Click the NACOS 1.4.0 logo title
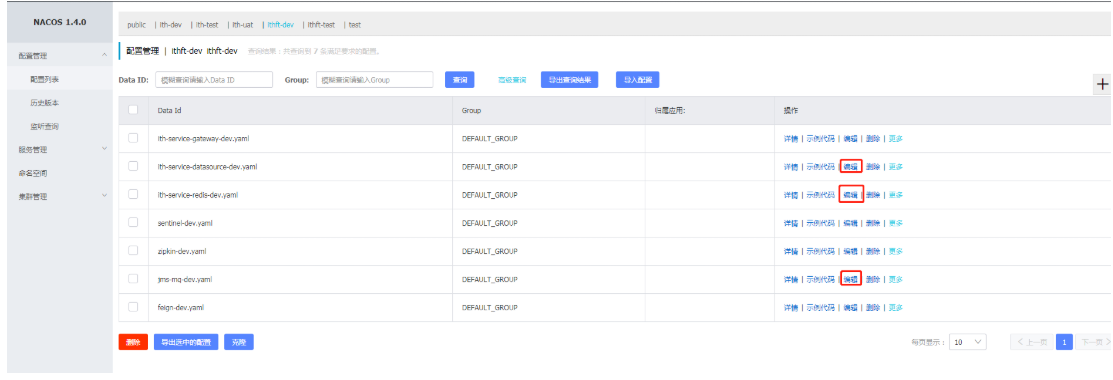The width and height of the screenshot is (1113, 380). [60, 22]
